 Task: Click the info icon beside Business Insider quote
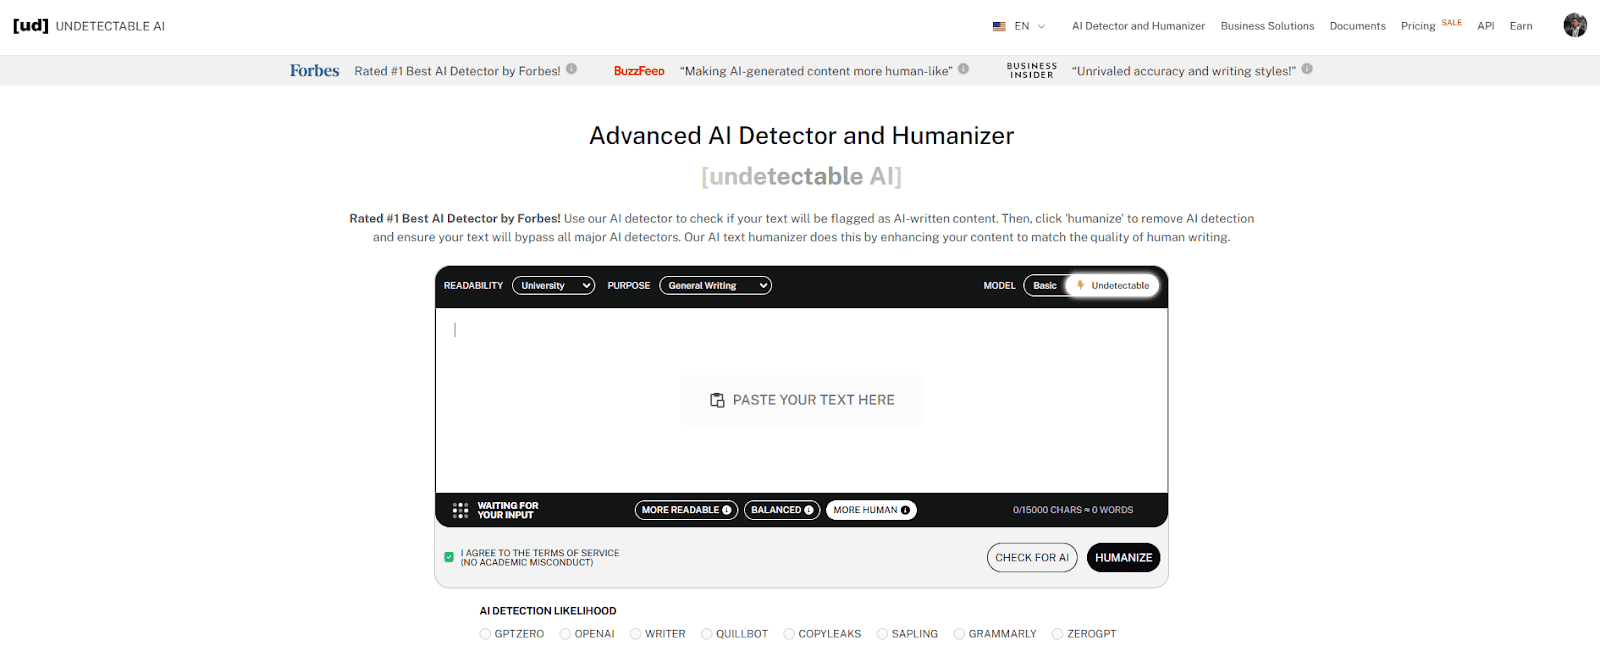[1307, 69]
